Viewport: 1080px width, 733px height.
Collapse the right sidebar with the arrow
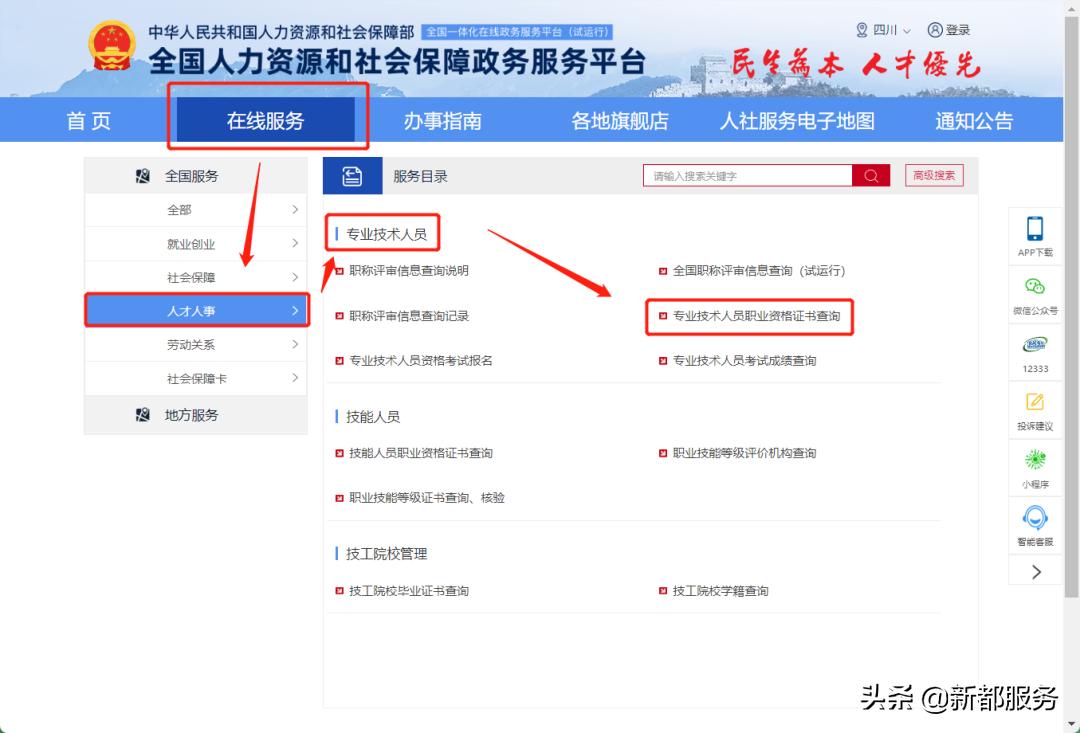click(x=1035, y=570)
